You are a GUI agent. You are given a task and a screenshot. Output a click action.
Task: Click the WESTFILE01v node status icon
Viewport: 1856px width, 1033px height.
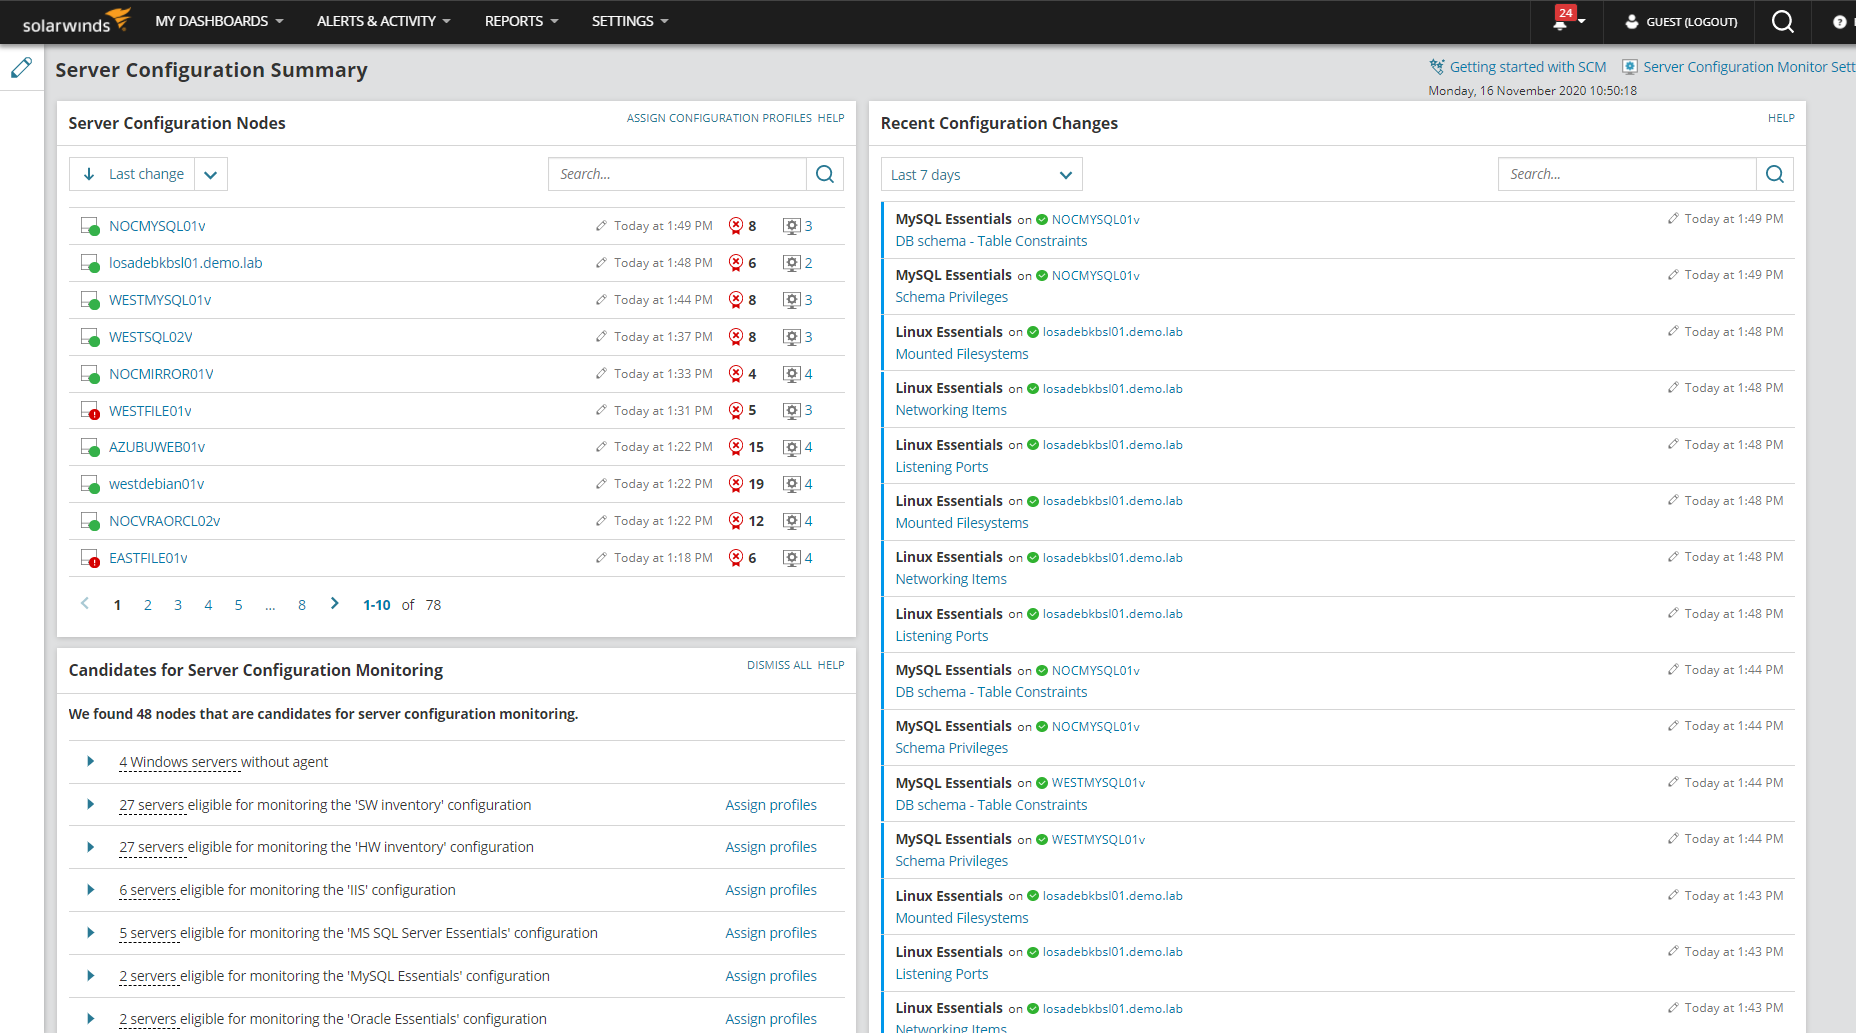[90, 411]
